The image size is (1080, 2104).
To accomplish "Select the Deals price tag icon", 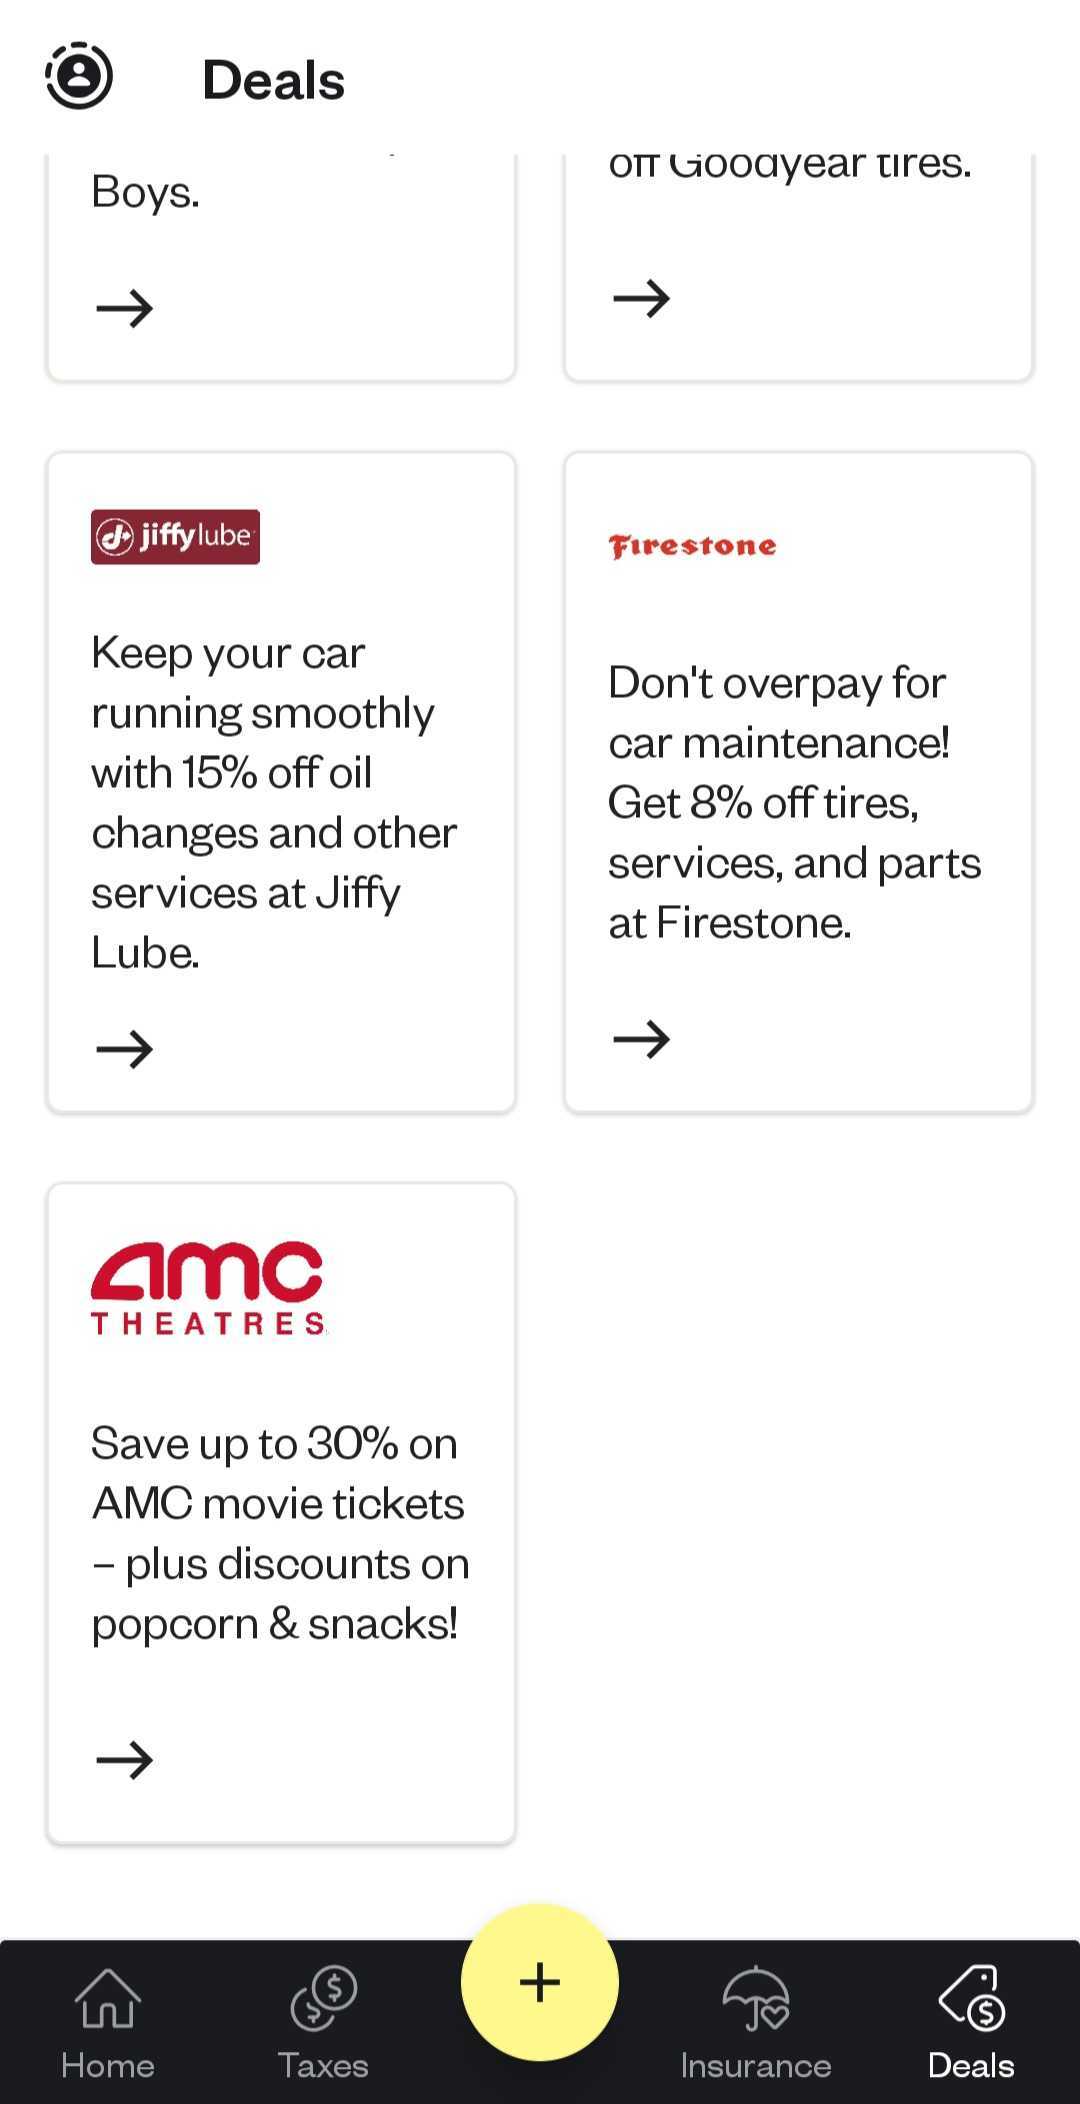I will click(x=972, y=1998).
